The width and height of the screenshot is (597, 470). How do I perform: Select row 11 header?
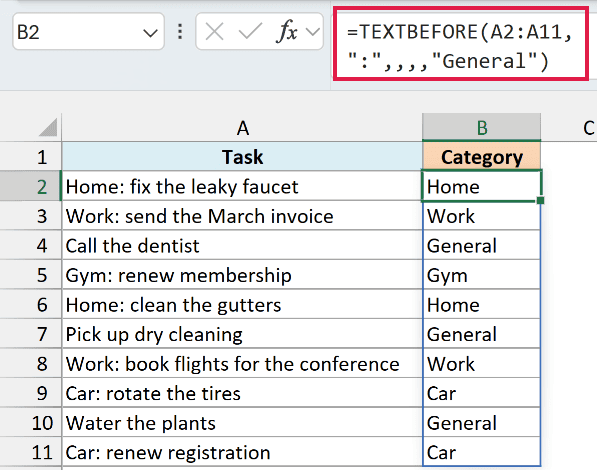click(x=30, y=452)
